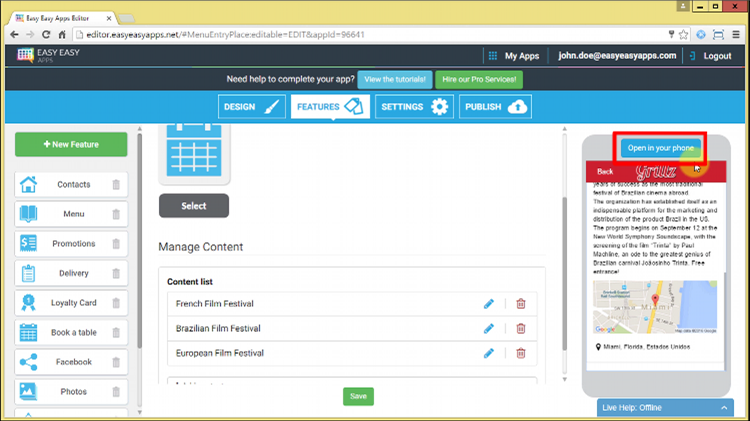
Task: Delete the Loyalty Card feature
Action: [x=116, y=303]
